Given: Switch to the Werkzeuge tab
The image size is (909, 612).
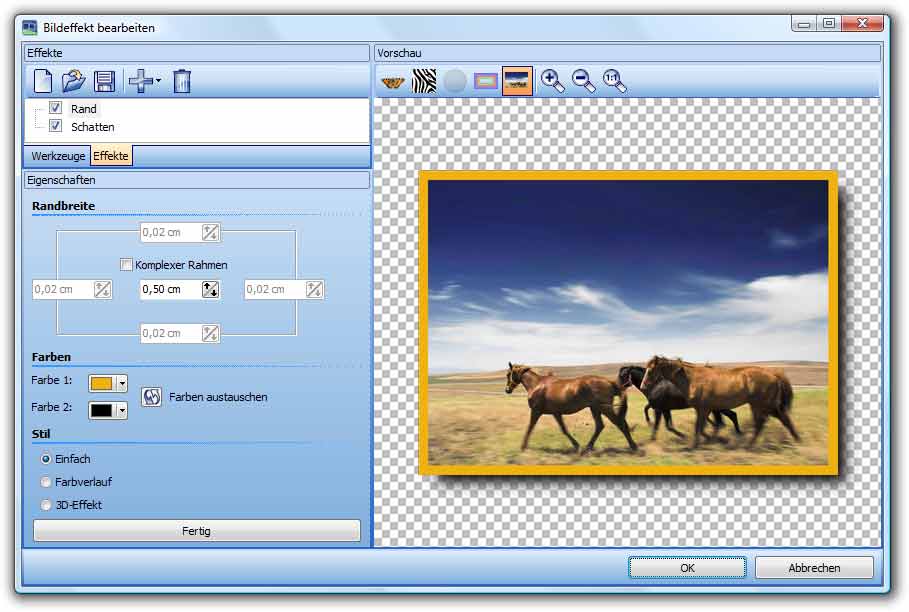Looking at the screenshot, I should 58,156.
